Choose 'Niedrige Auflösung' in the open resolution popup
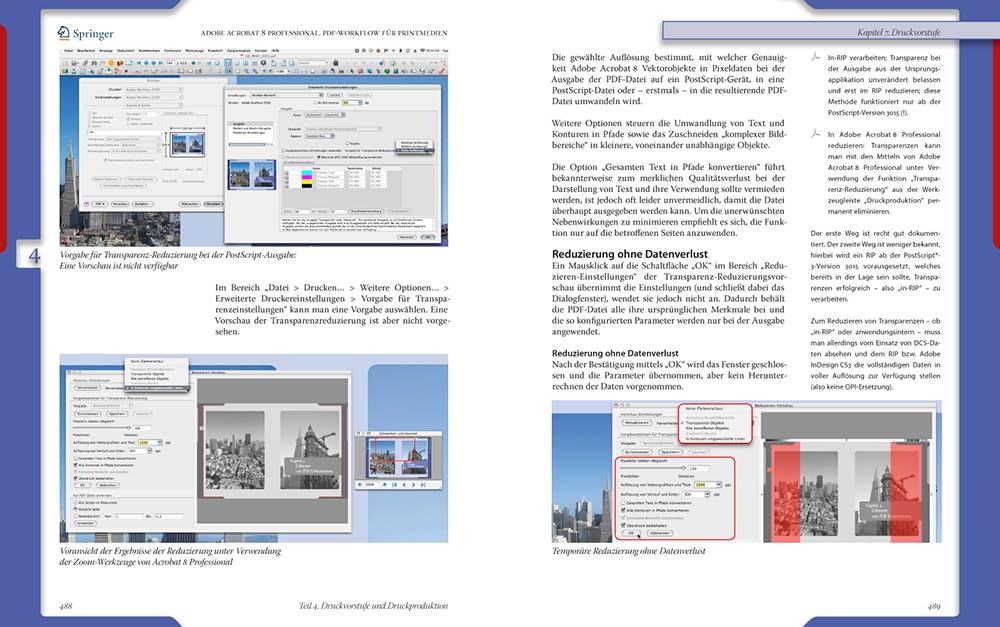 pyautogui.click(x=414, y=143)
